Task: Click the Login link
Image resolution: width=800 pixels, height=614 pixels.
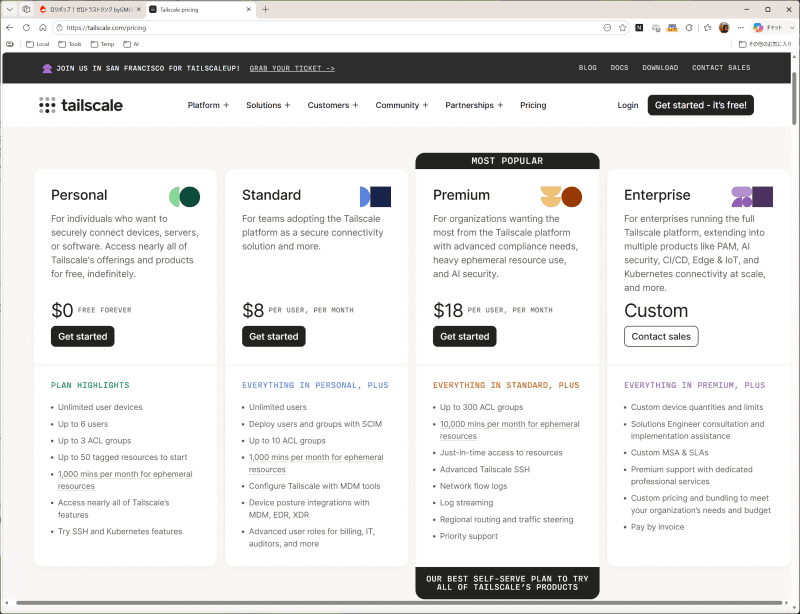Action: click(628, 105)
